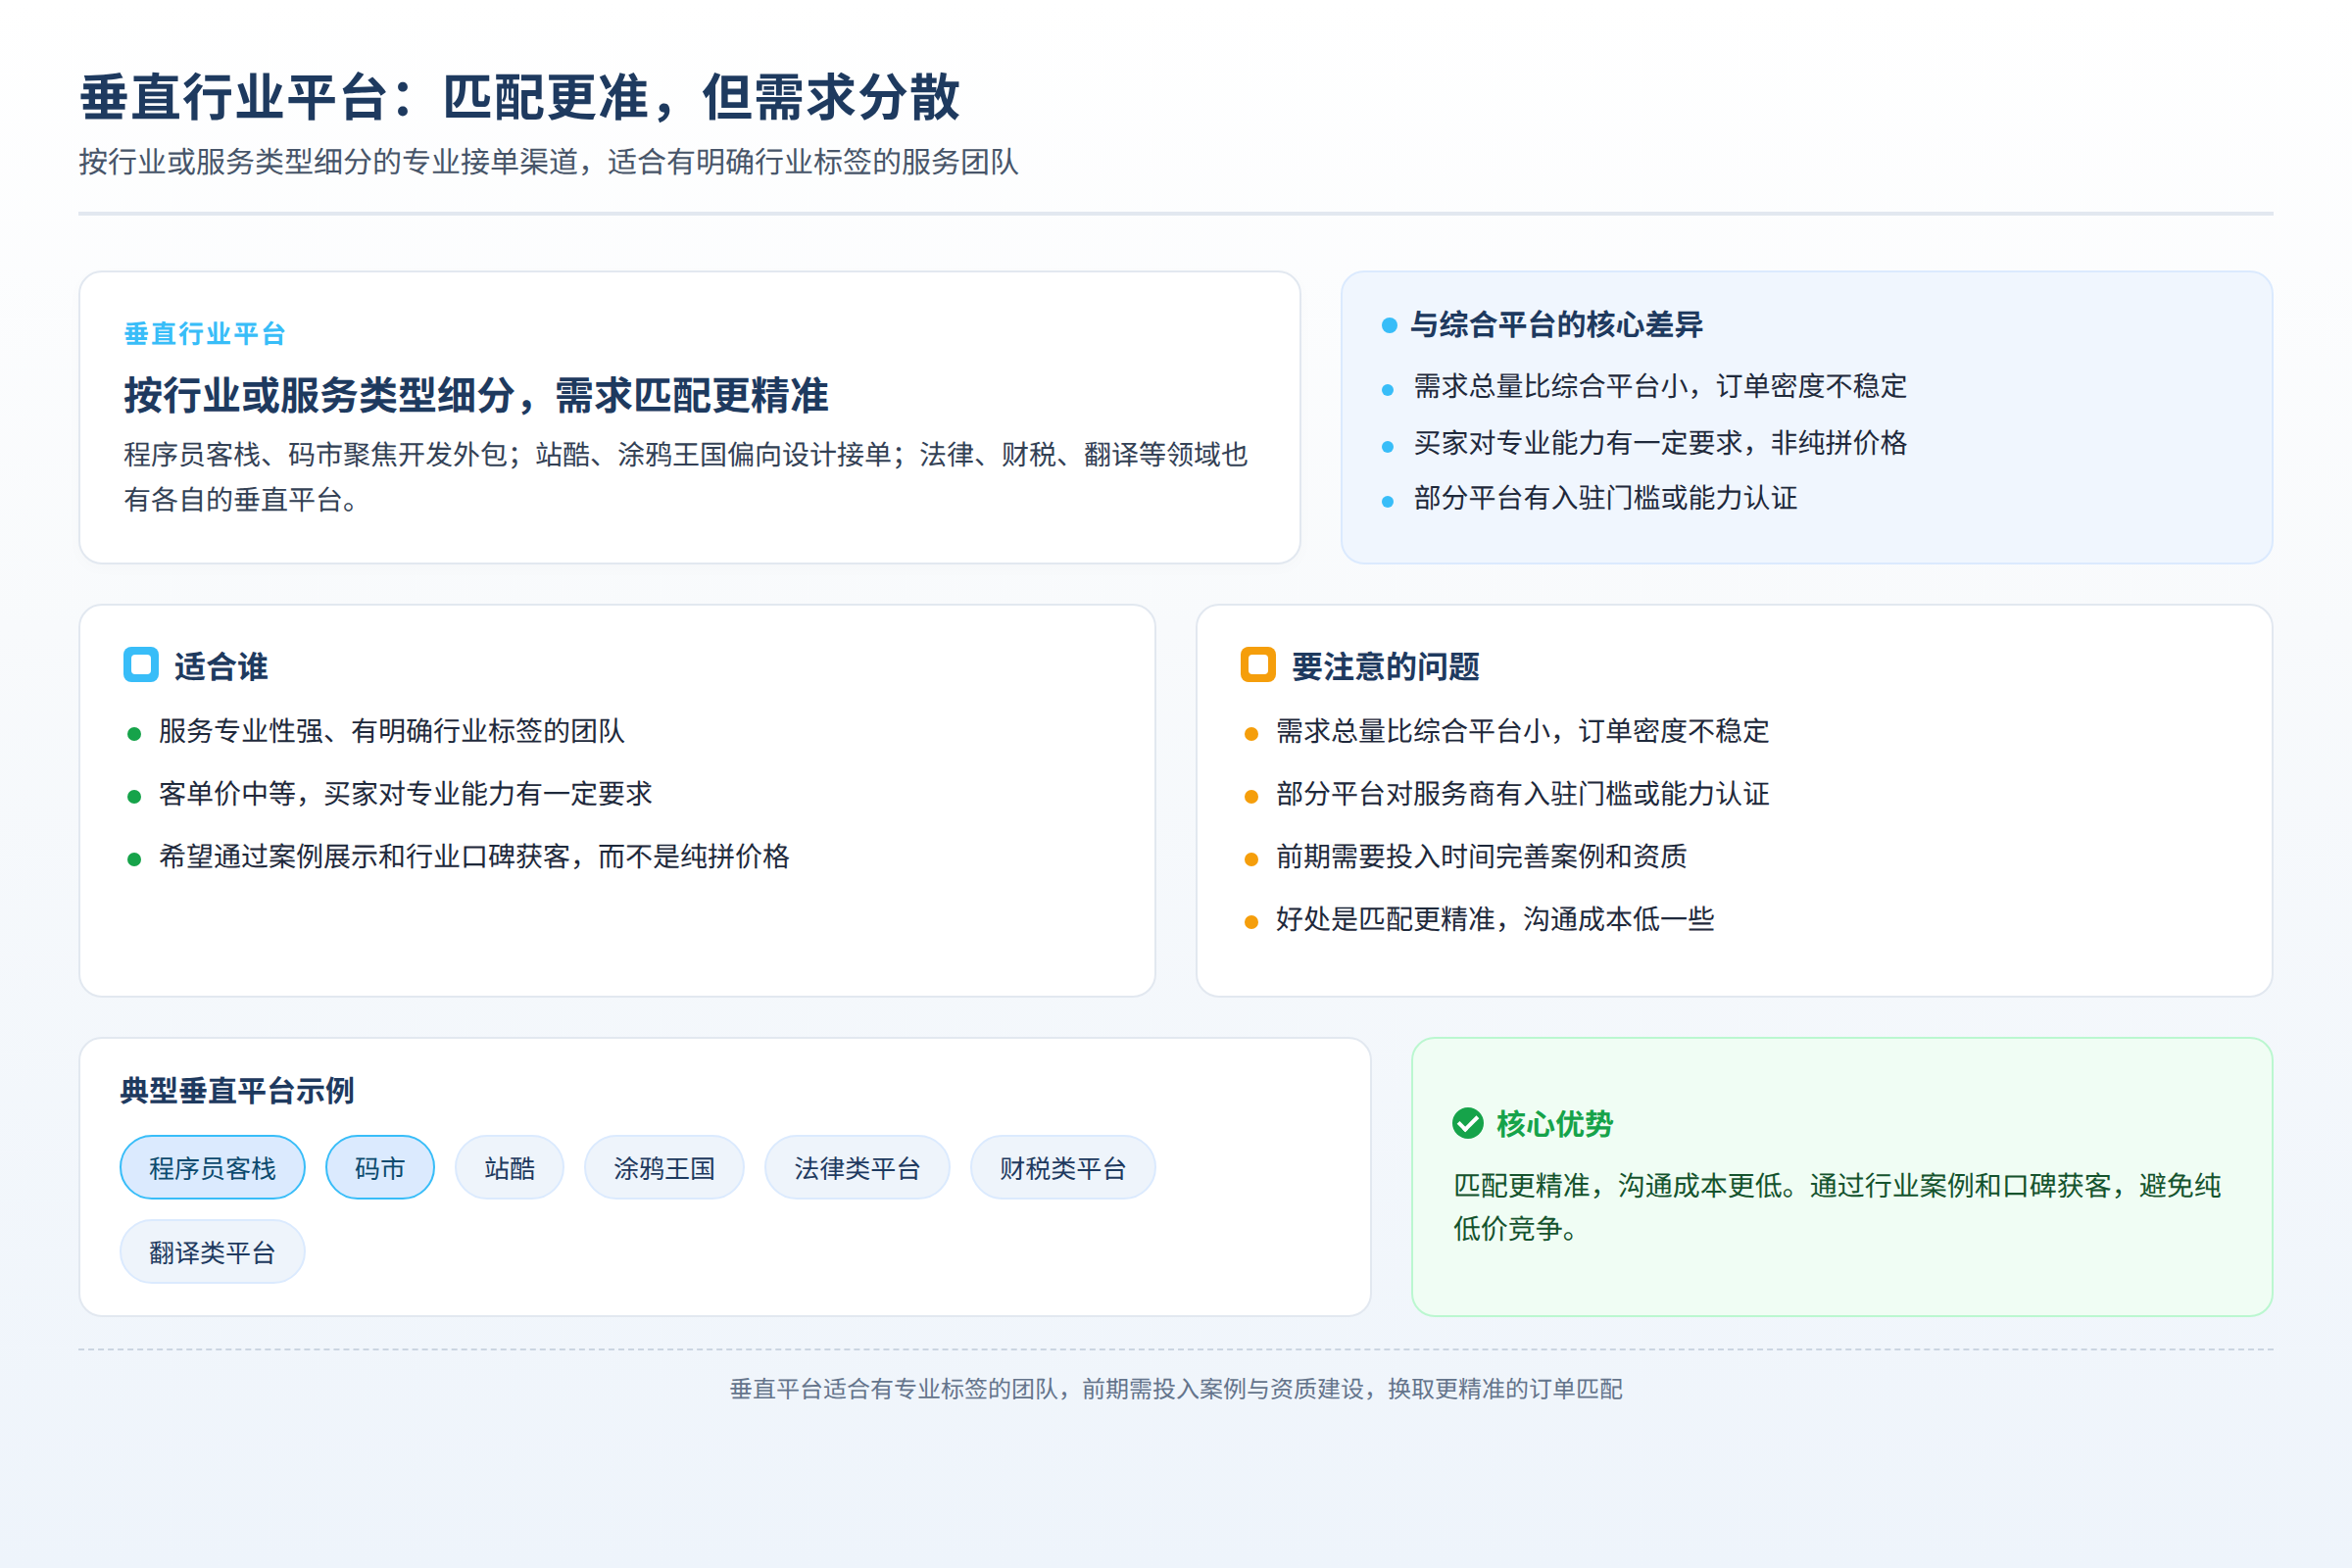Click the heading 与综合平台的核心差异

click(1556, 325)
